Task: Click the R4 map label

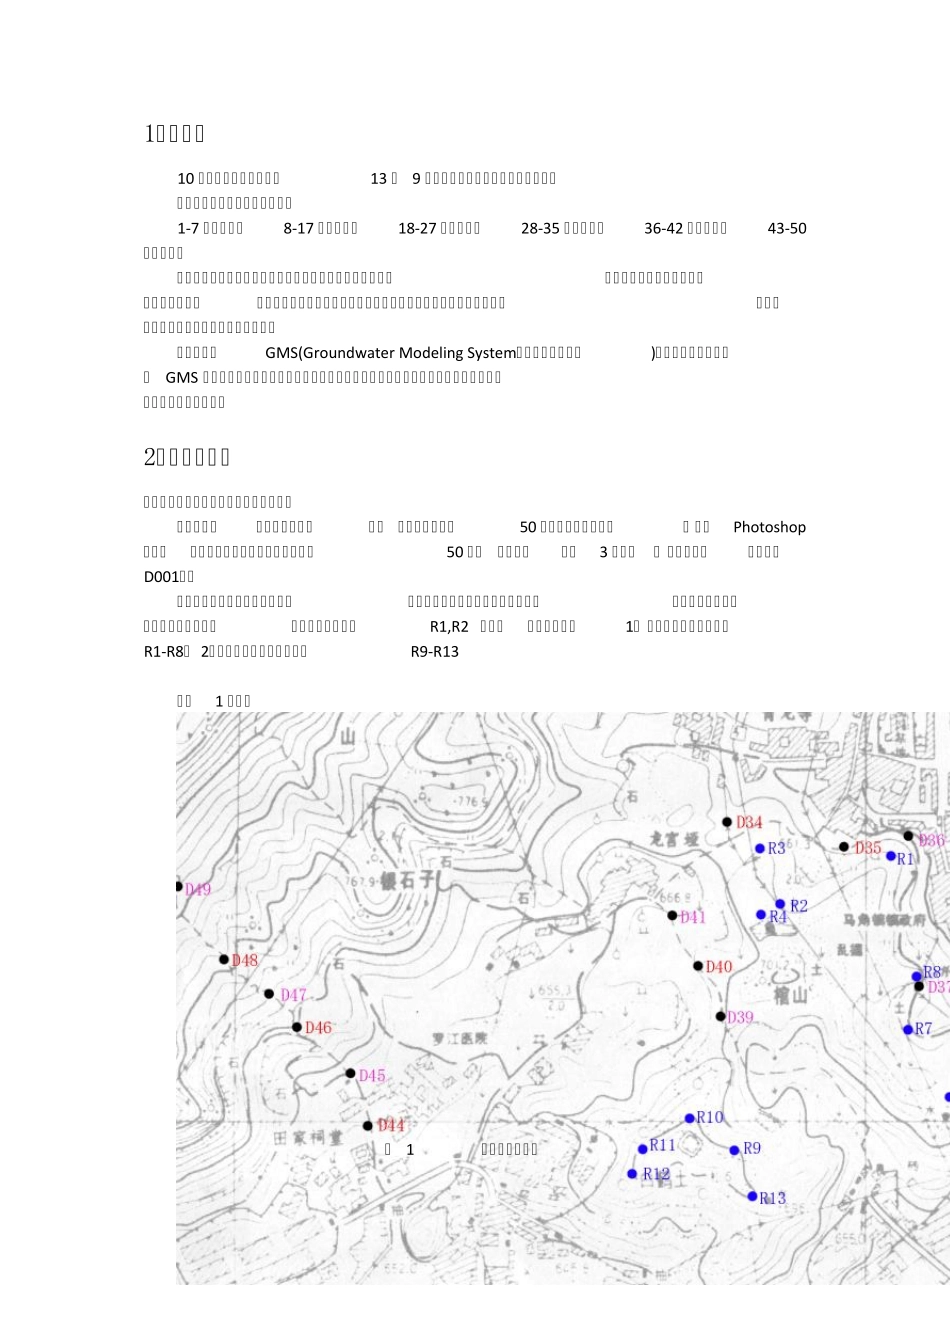Action: (778, 916)
